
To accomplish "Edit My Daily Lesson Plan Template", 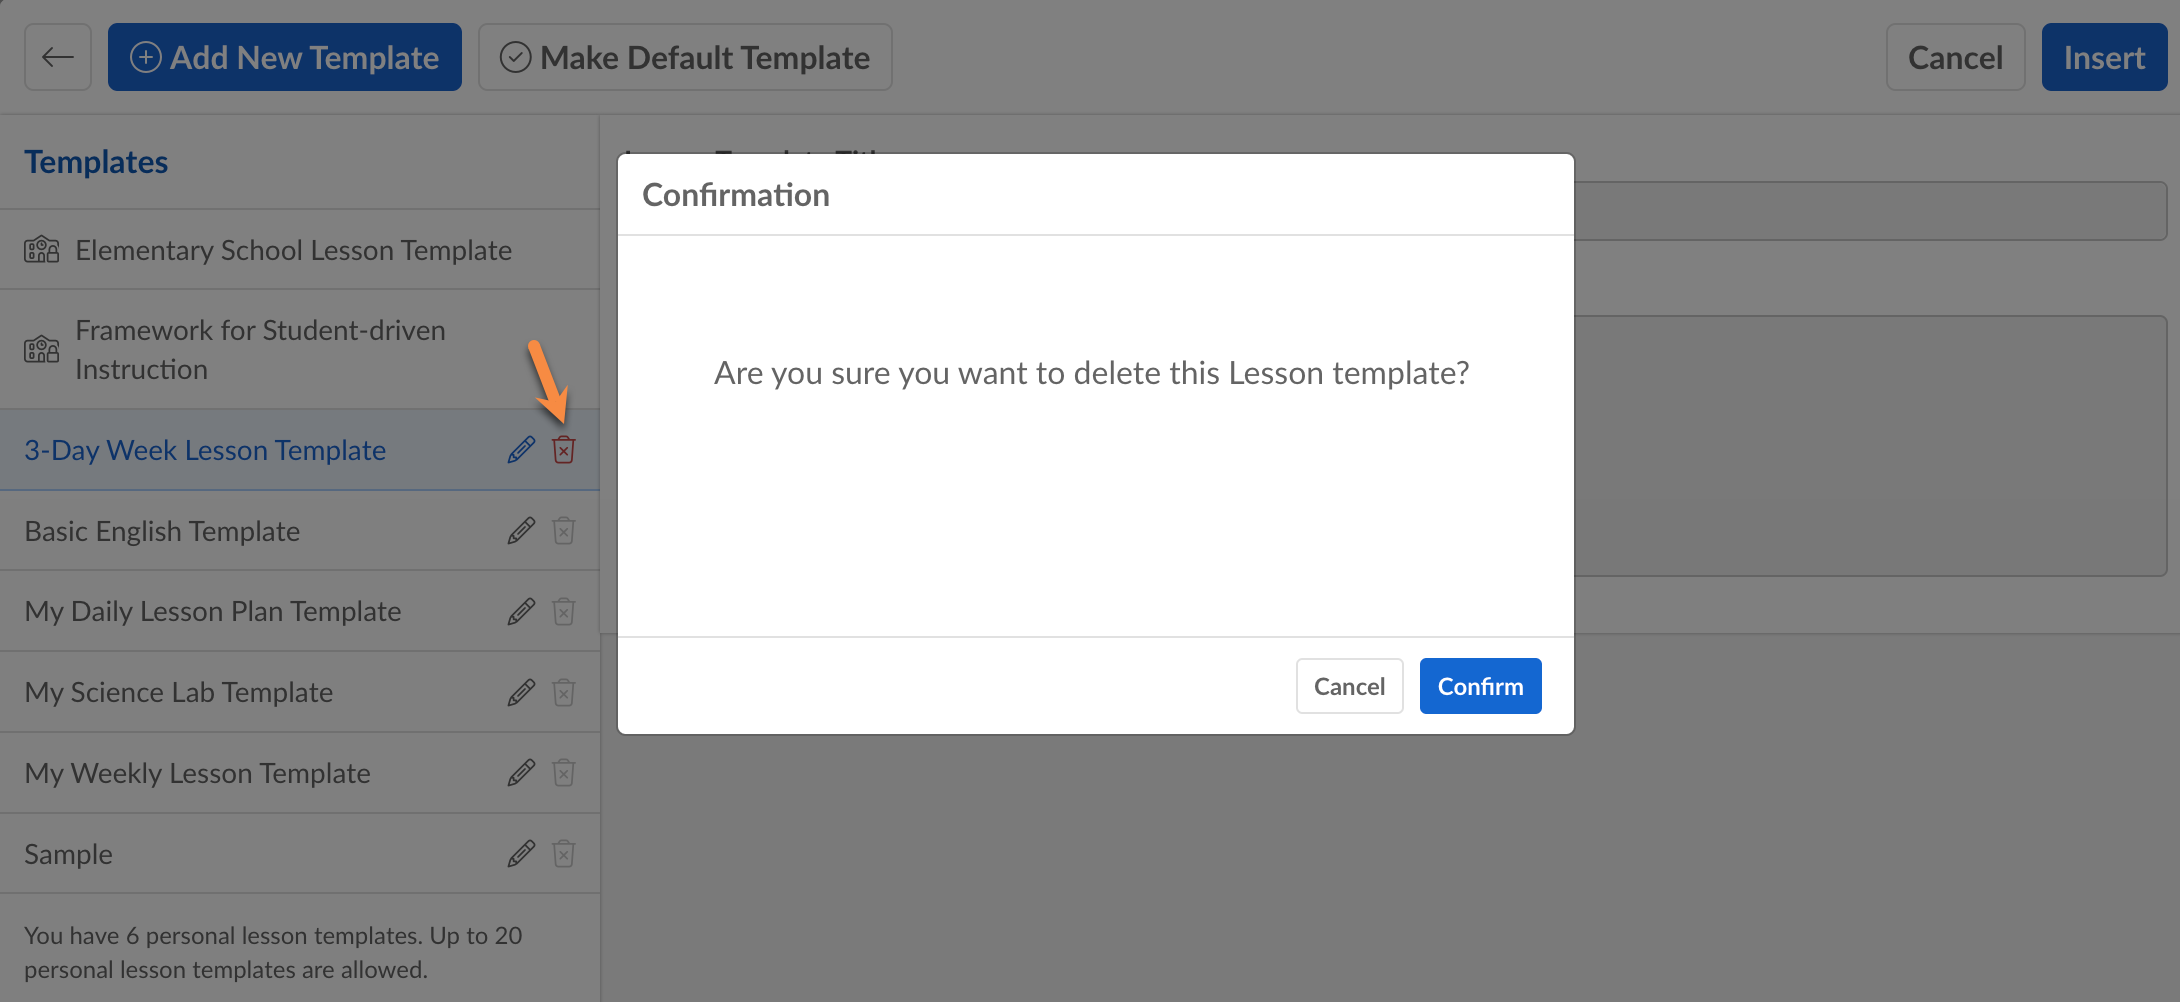I will [521, 611].
